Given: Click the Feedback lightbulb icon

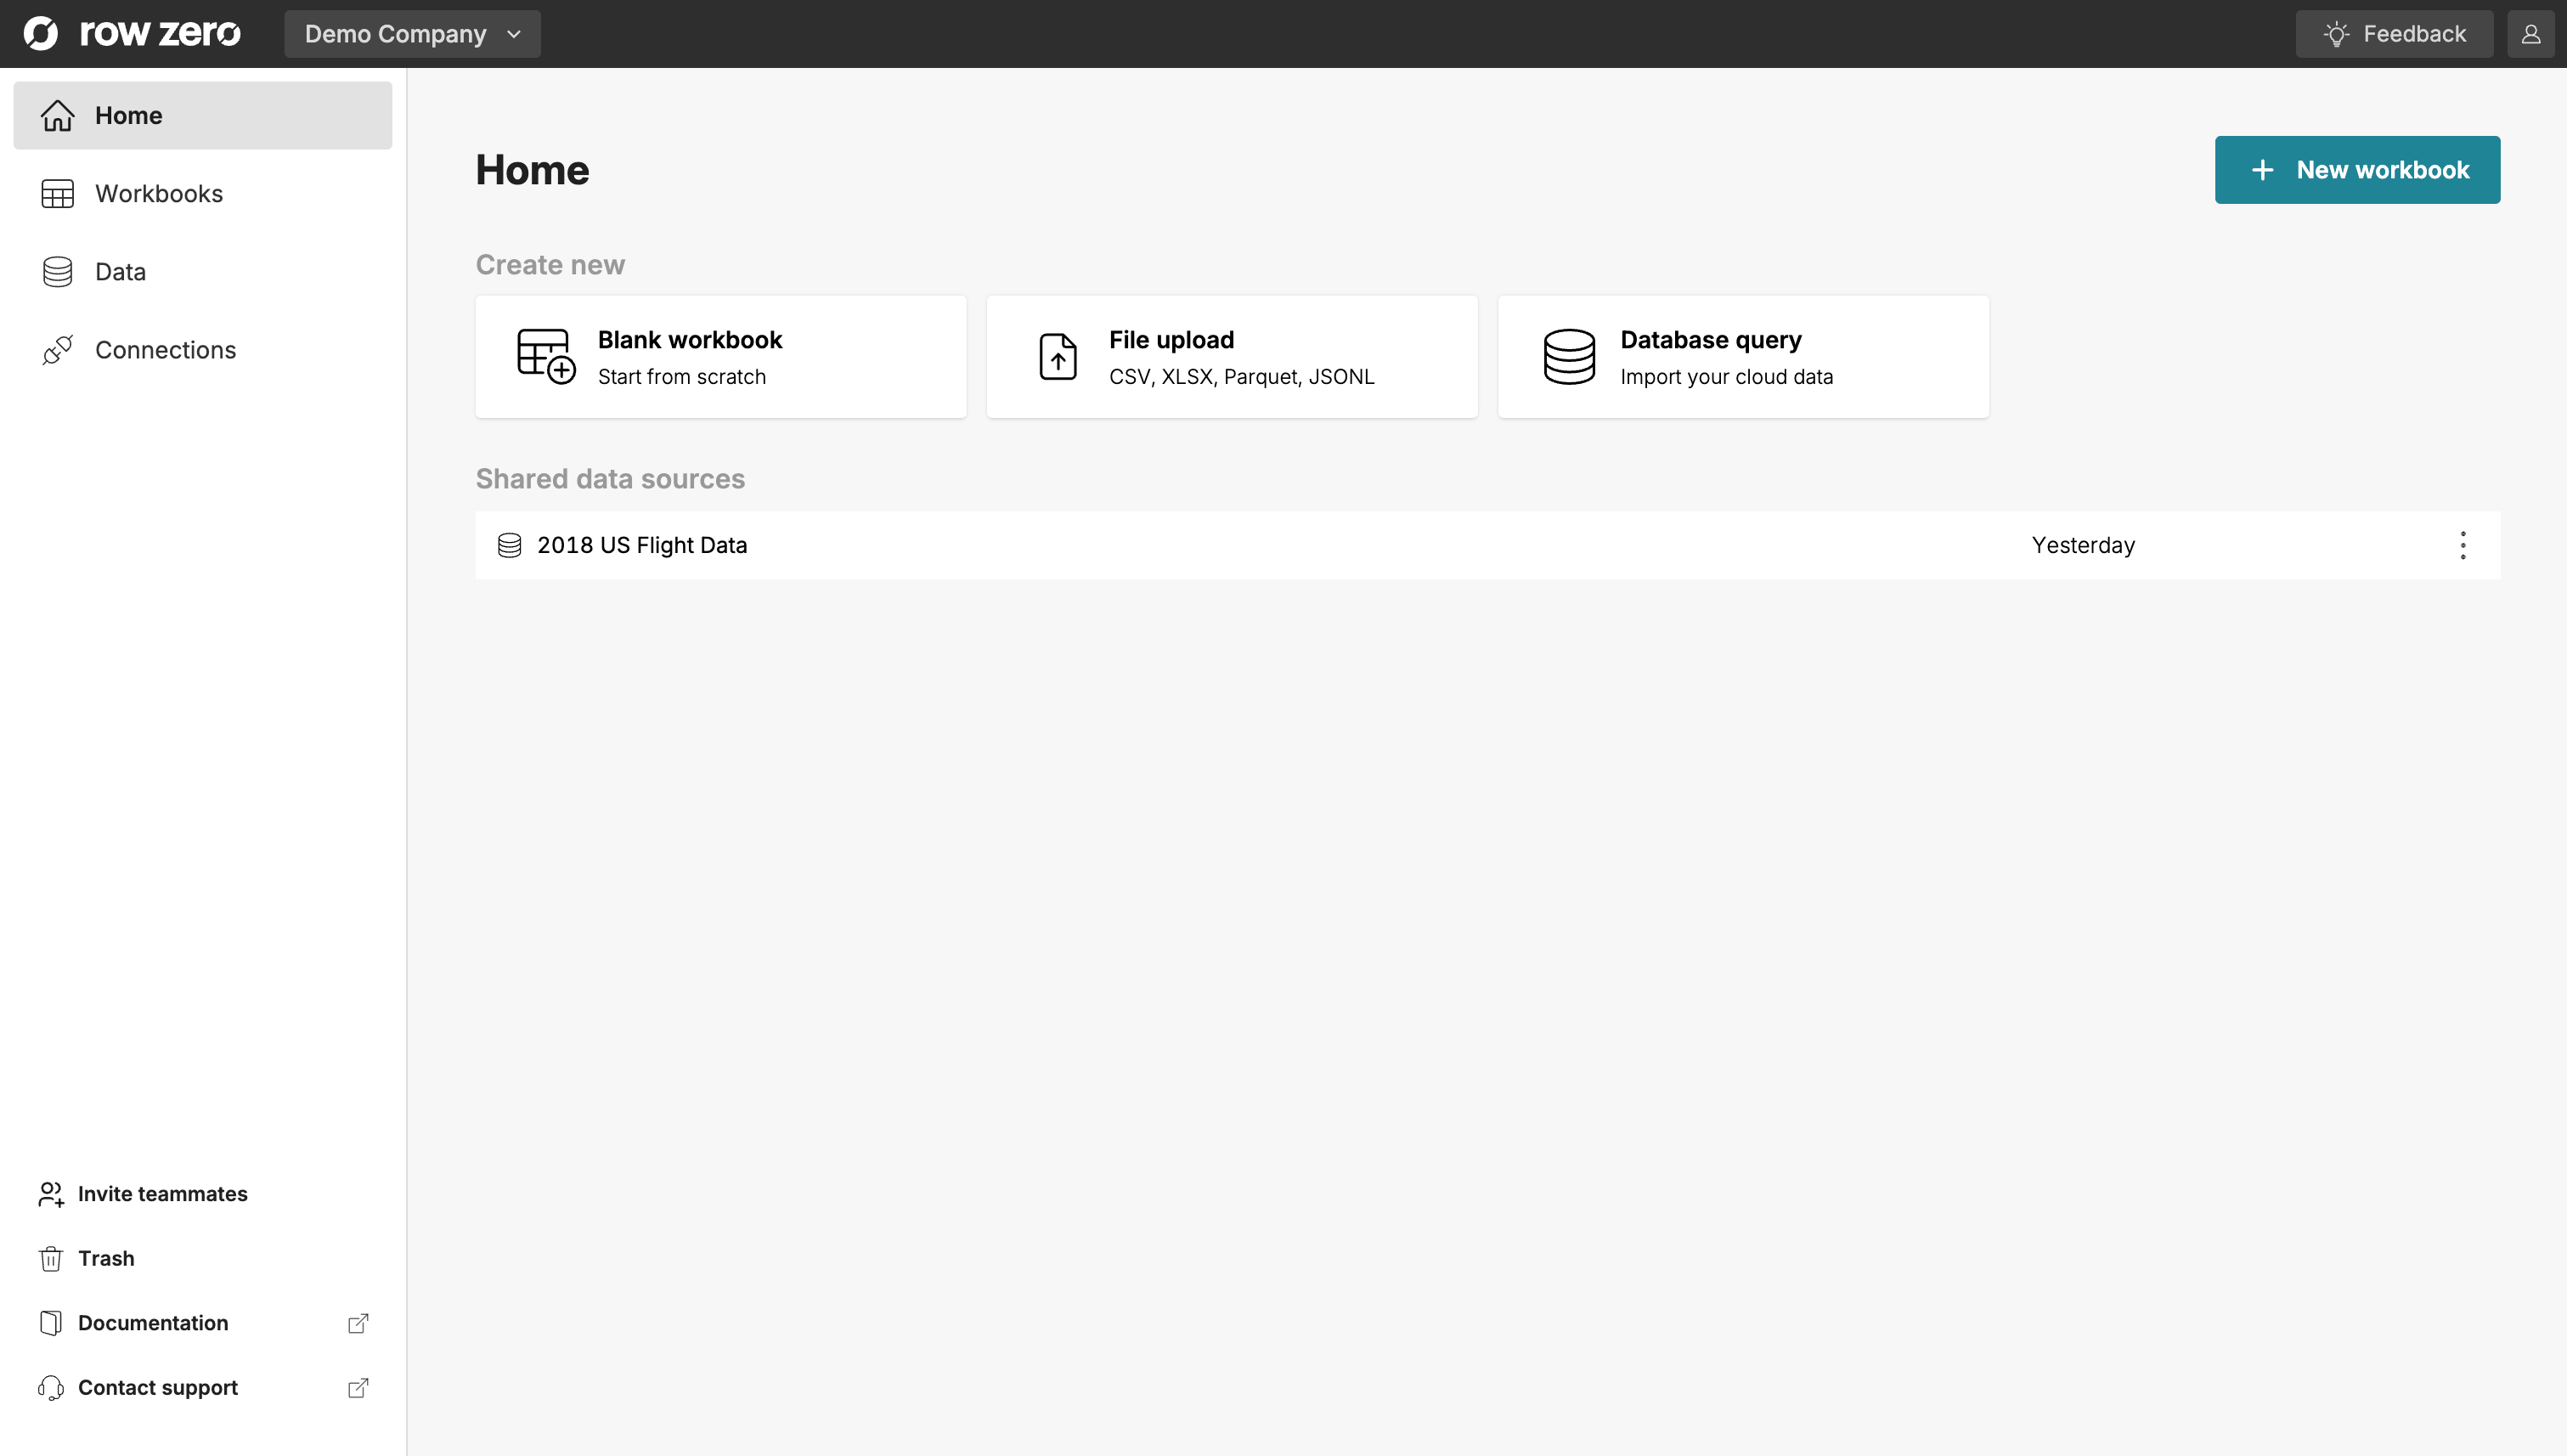Looking at the screenshot, I should pos(2336,34).
